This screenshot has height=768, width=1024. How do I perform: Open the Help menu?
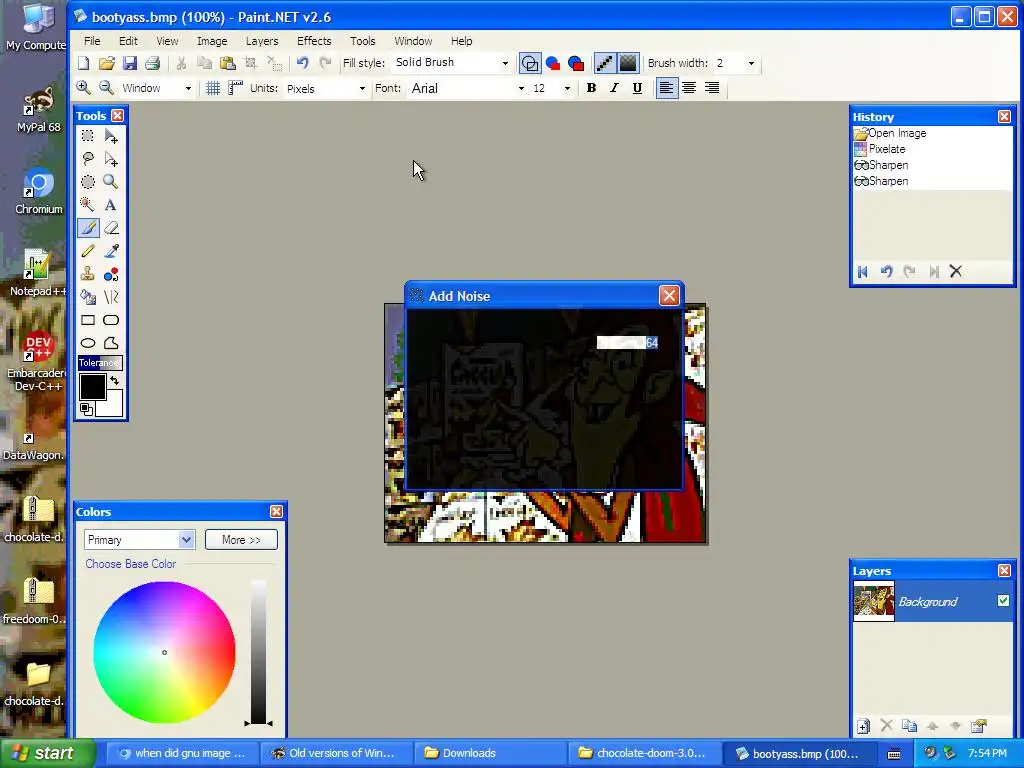(461, 40)
